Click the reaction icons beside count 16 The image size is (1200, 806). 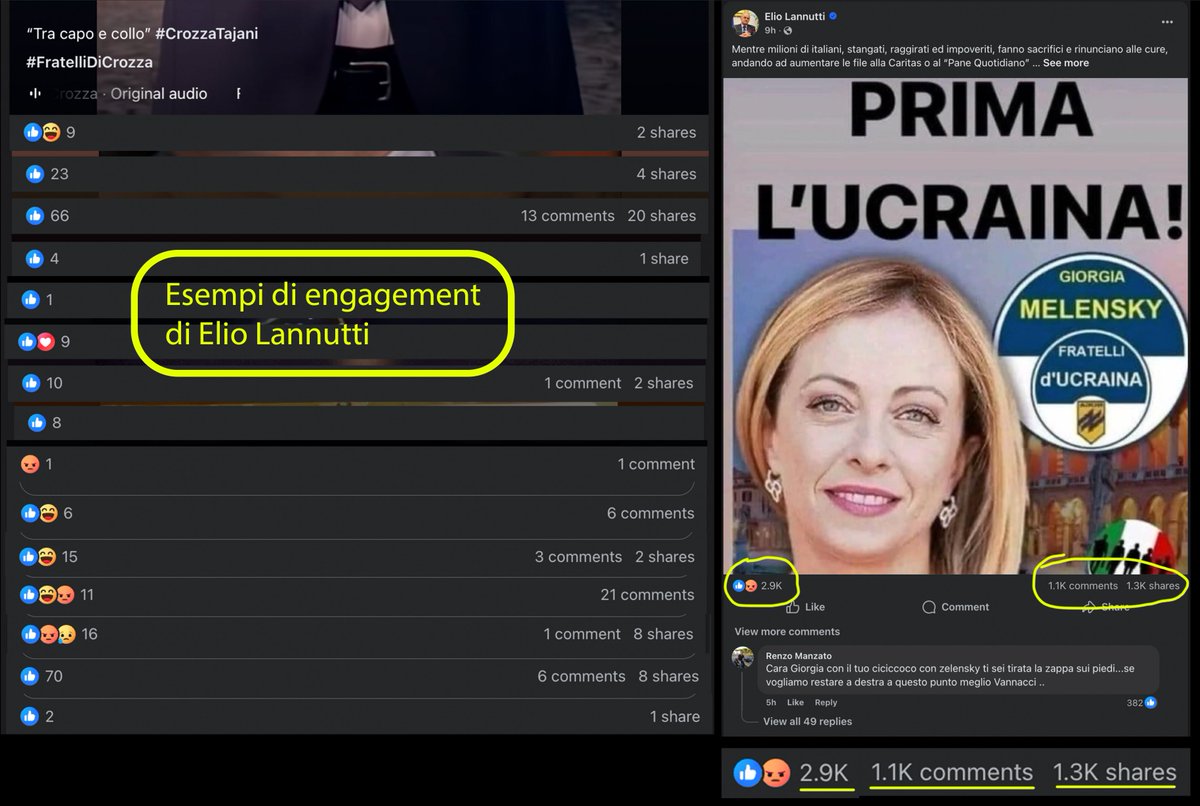point(47,635)
